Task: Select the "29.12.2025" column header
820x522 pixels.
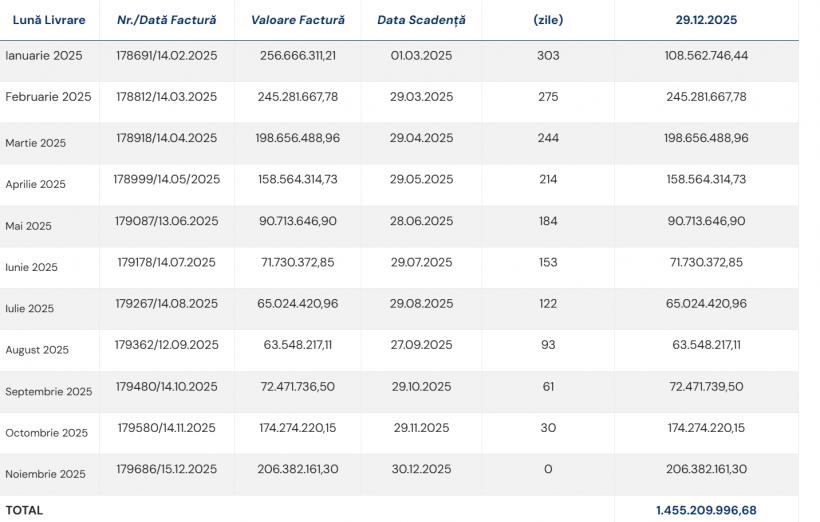Action: pyautogui.click(x=706, y=20)
